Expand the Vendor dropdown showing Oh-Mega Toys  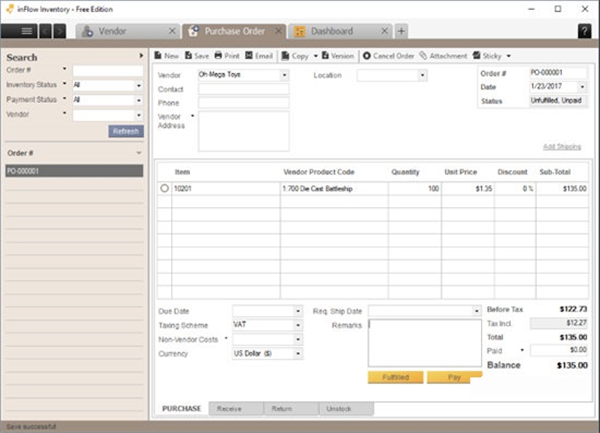(284, 75)
